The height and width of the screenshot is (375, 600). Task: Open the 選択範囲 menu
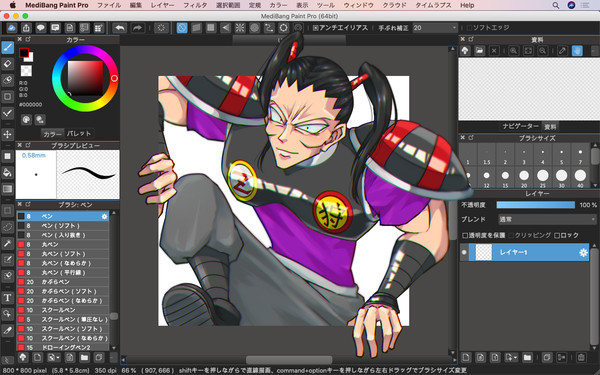[x=228, y=5]
